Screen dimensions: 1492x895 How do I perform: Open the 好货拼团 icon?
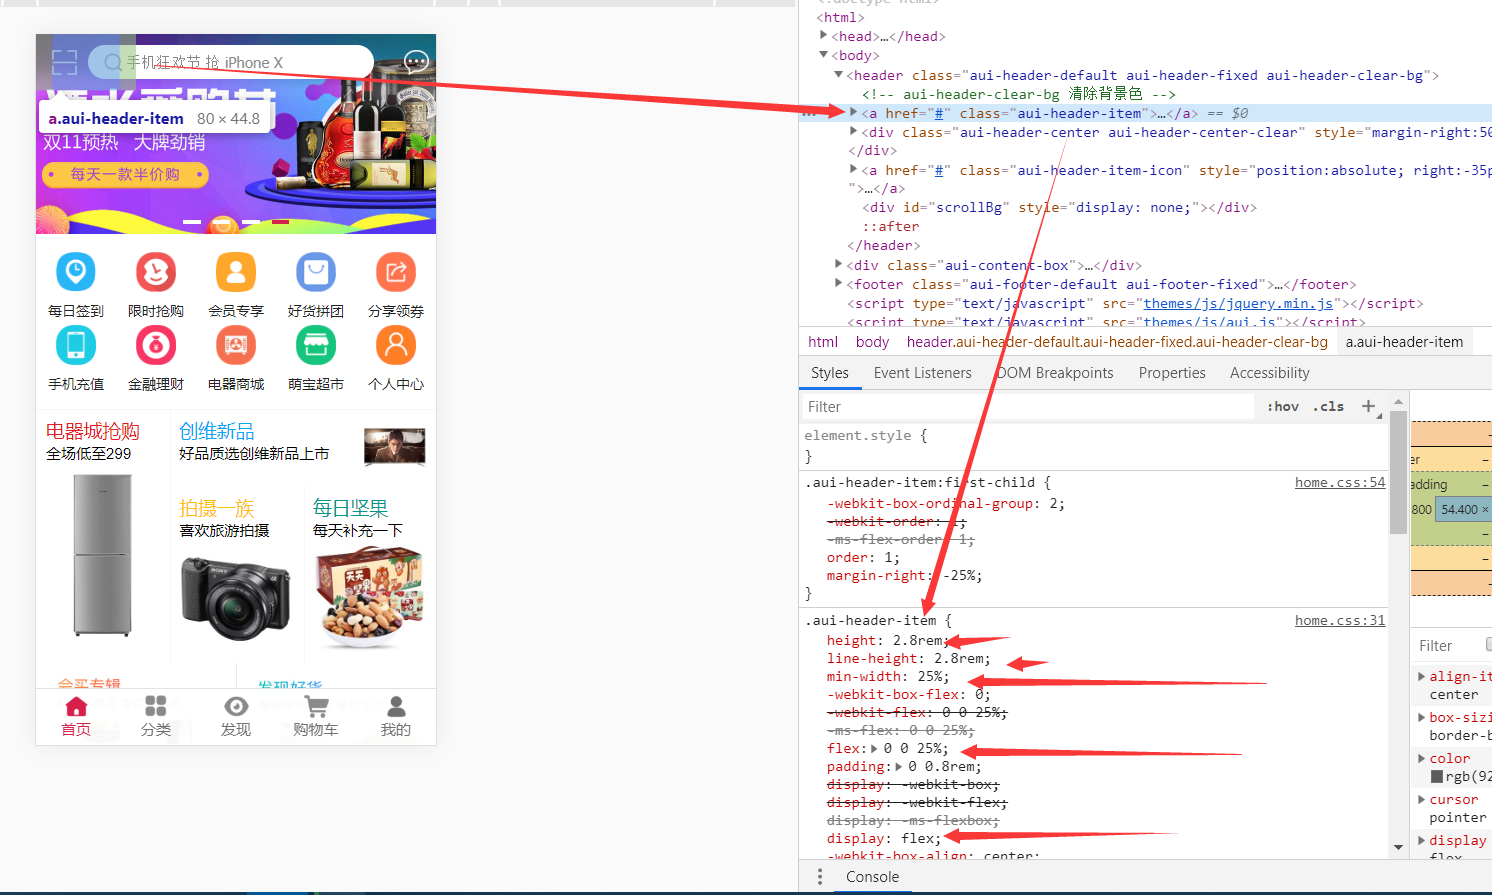(316, 272)
